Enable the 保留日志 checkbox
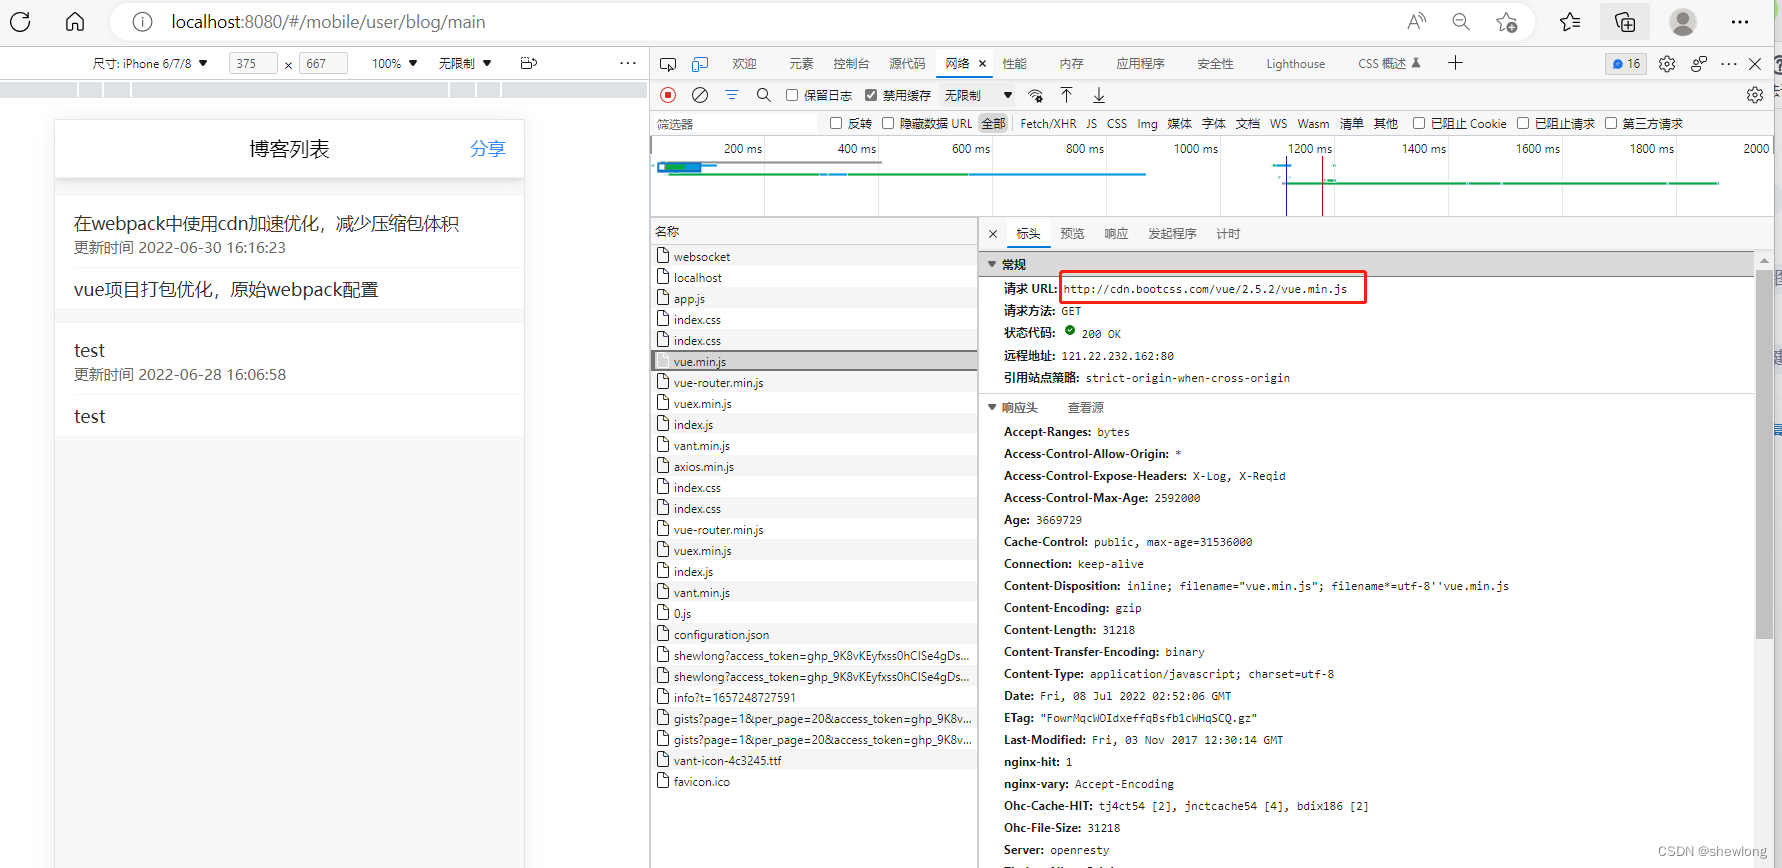1782x868 pixels. tap(792, 95)
